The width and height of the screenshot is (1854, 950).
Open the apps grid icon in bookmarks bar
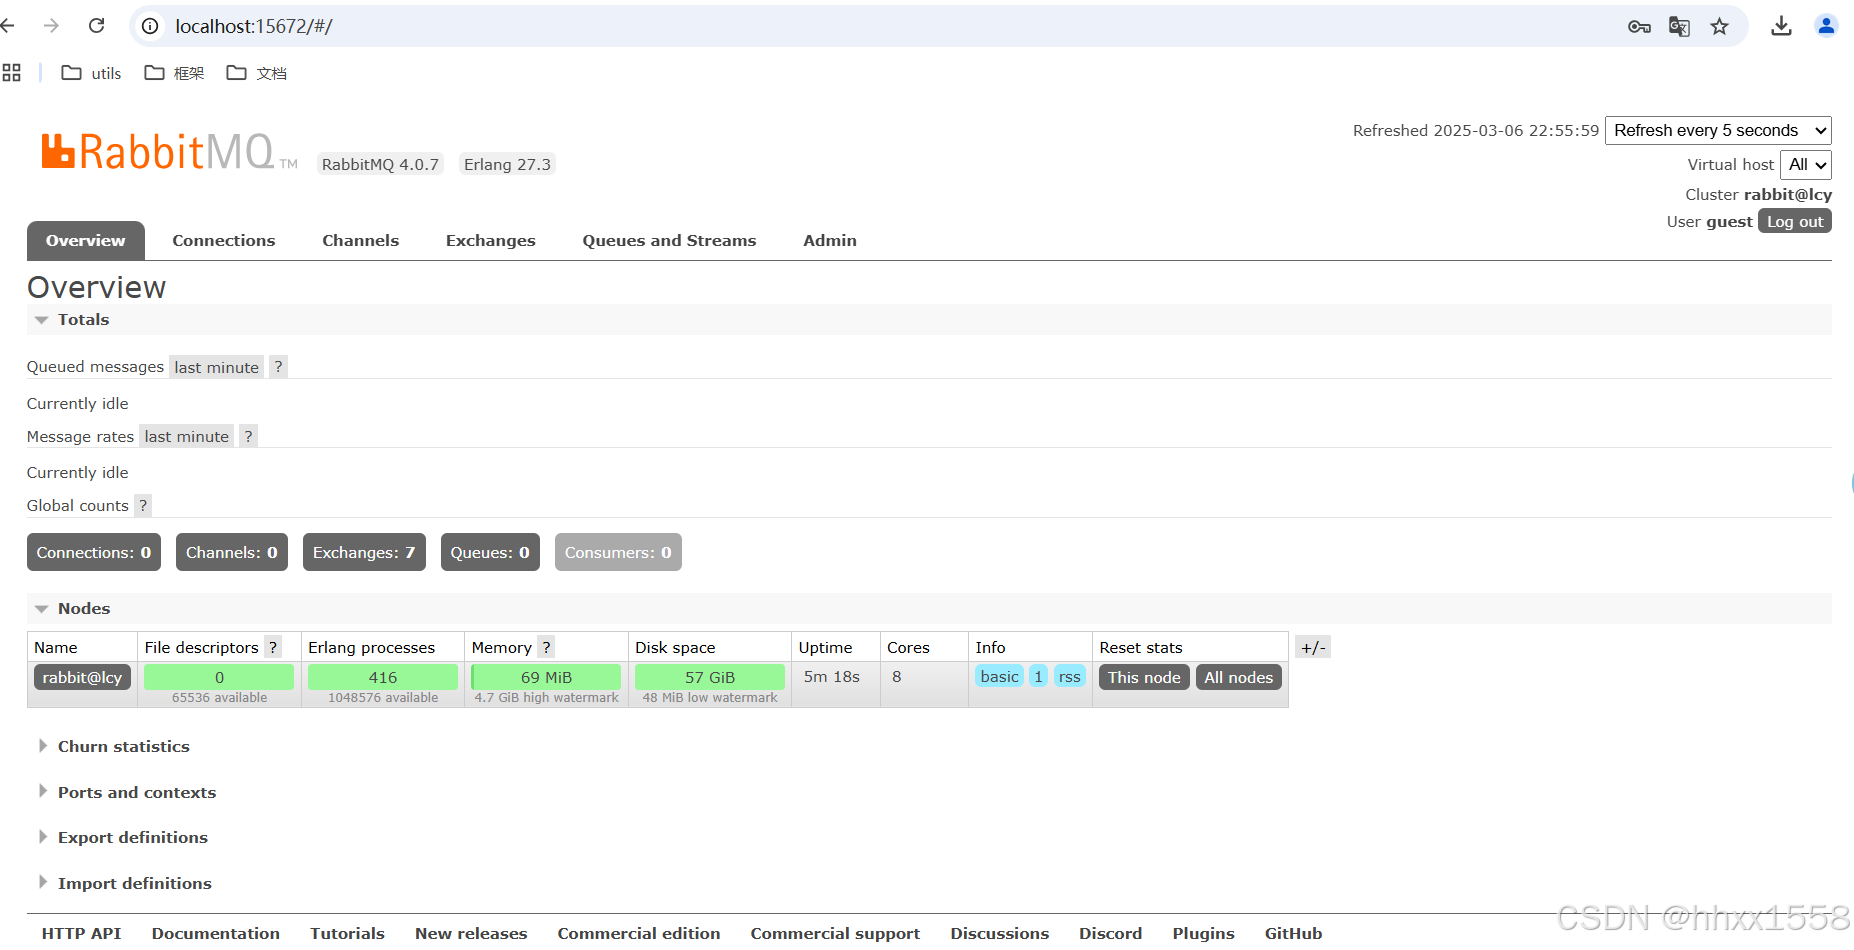[12, 73]
